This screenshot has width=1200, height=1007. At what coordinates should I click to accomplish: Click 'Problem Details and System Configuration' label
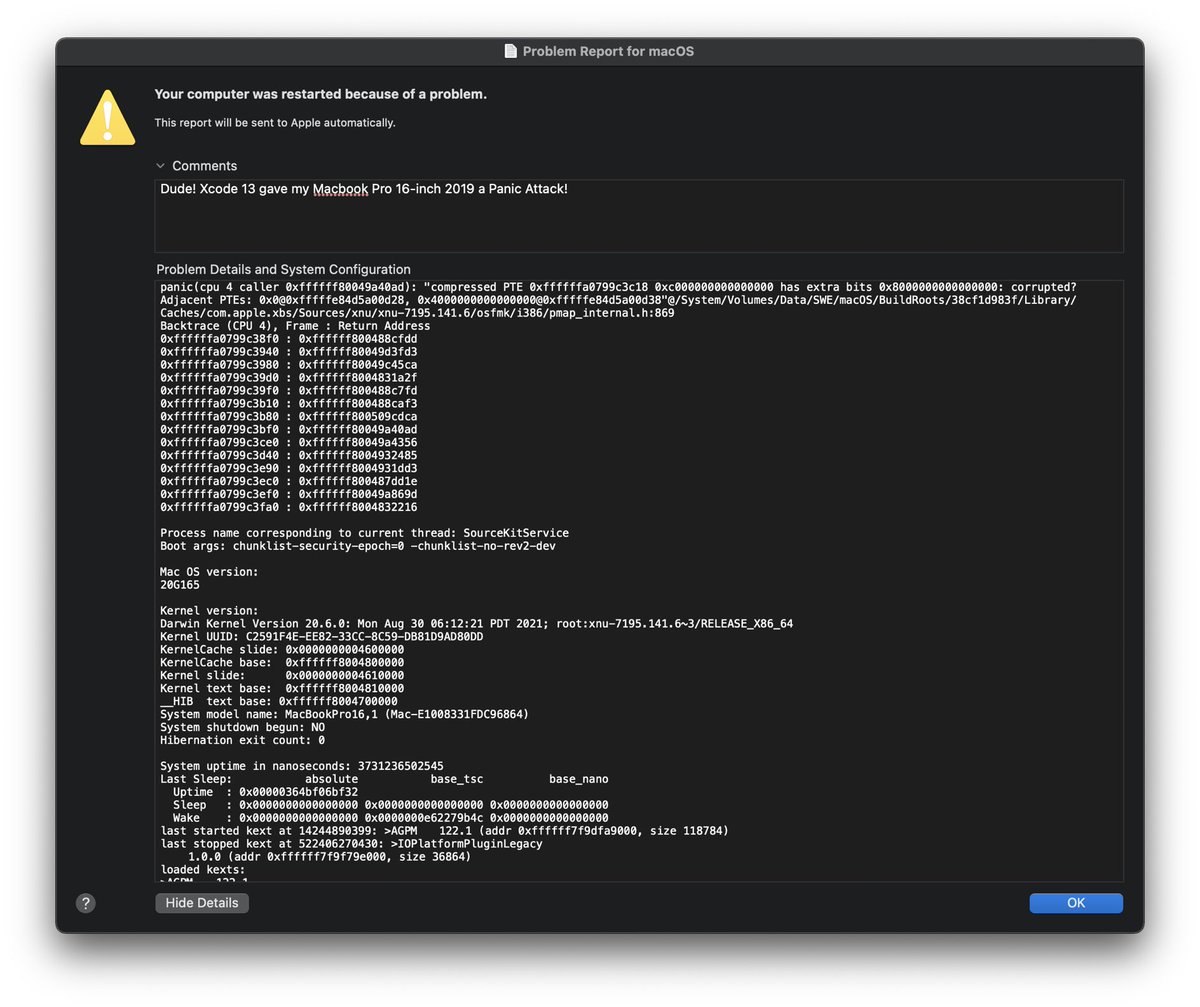[x=284, y=270]
